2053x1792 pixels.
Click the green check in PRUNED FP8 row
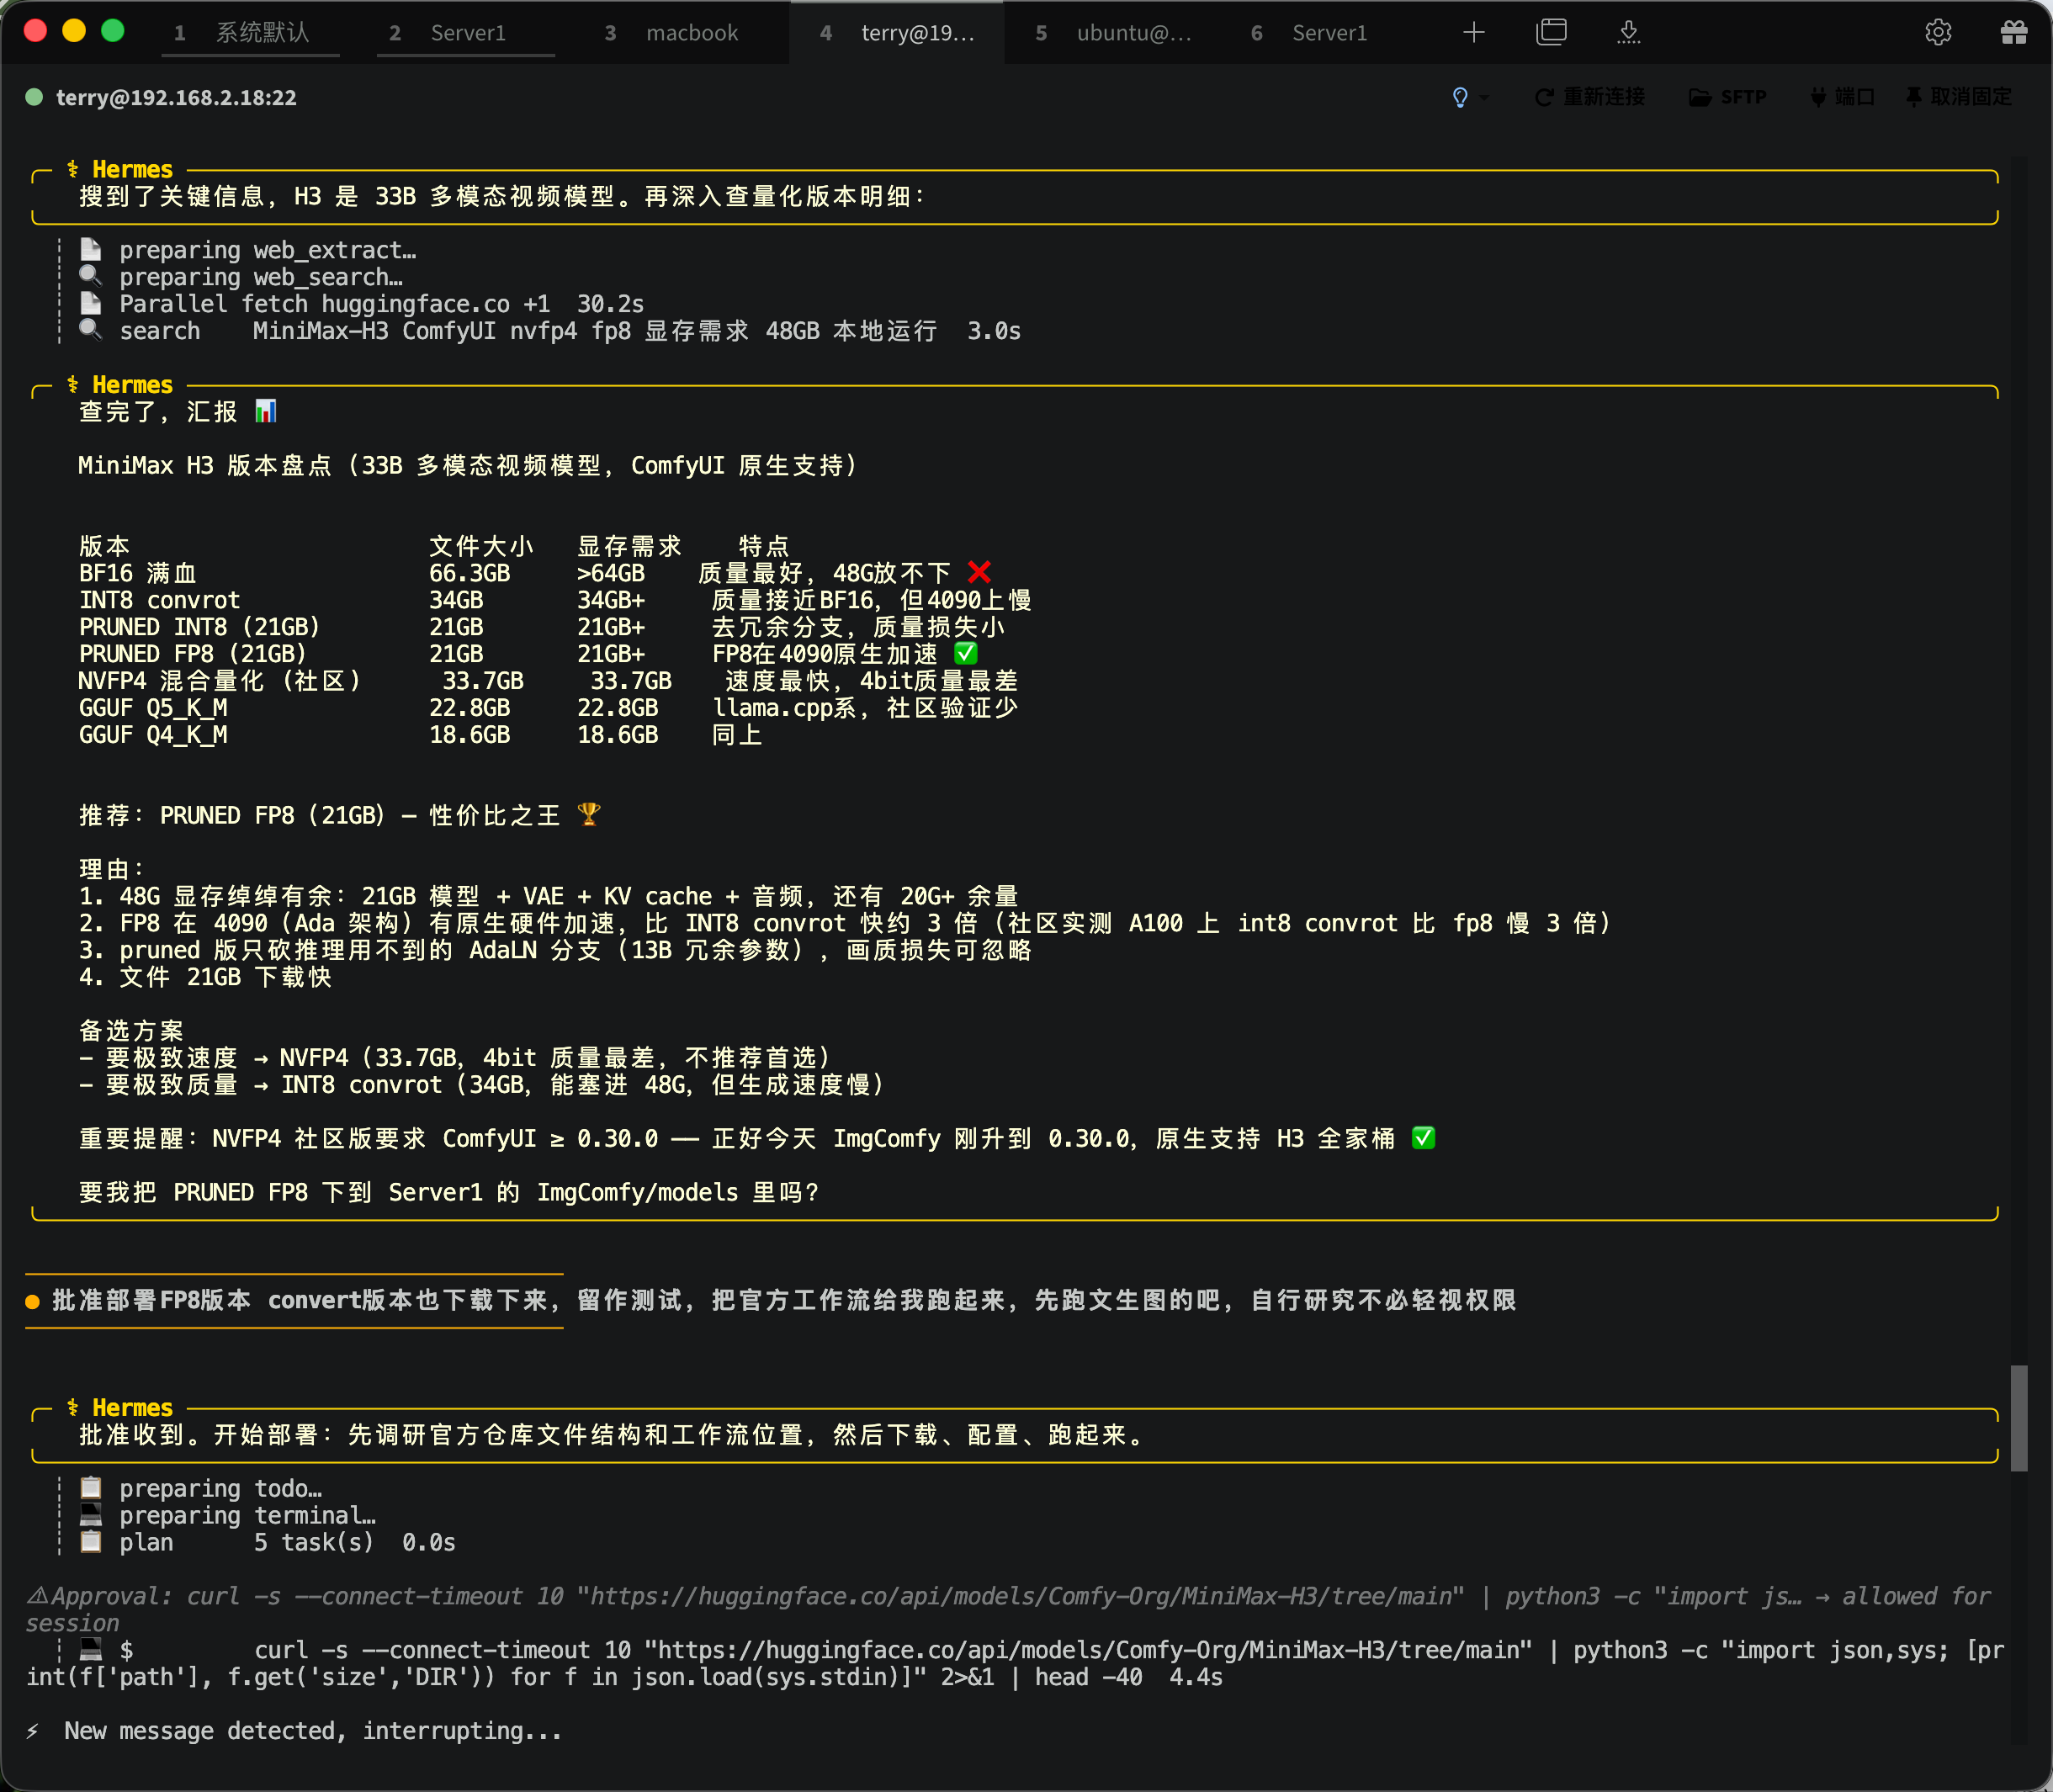coord(965,653)
